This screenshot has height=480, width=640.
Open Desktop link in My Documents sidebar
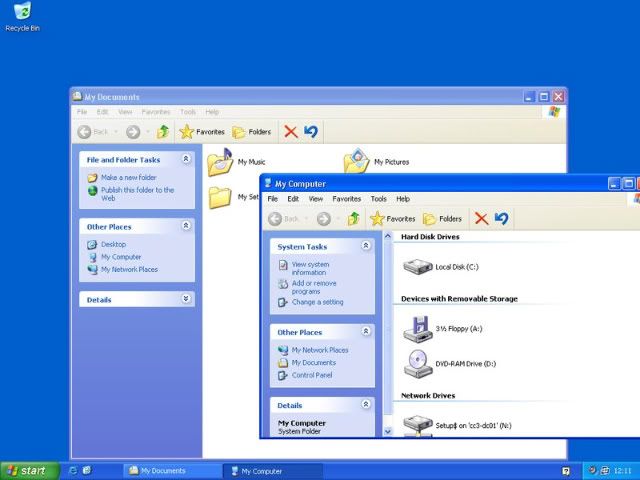113,244
